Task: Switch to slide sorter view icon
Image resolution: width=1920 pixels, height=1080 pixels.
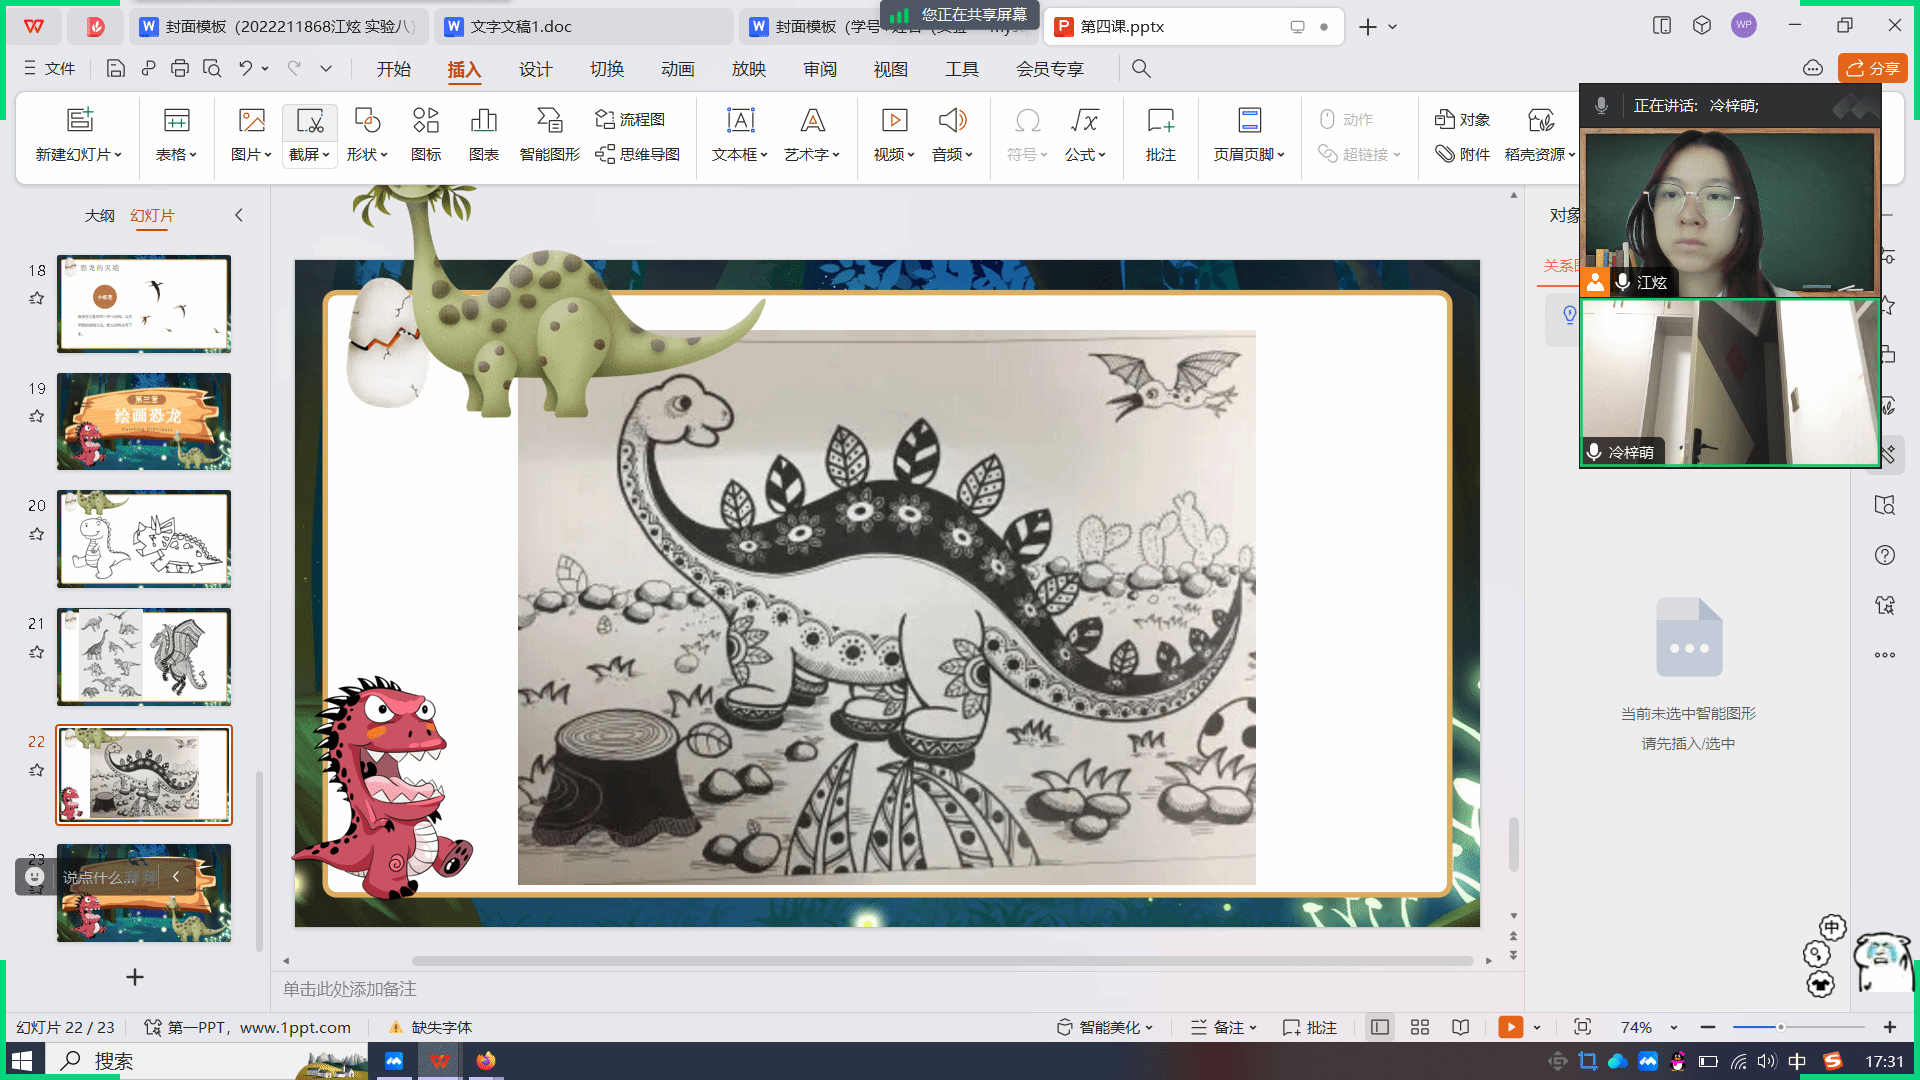Action: coord(1420,1027)
